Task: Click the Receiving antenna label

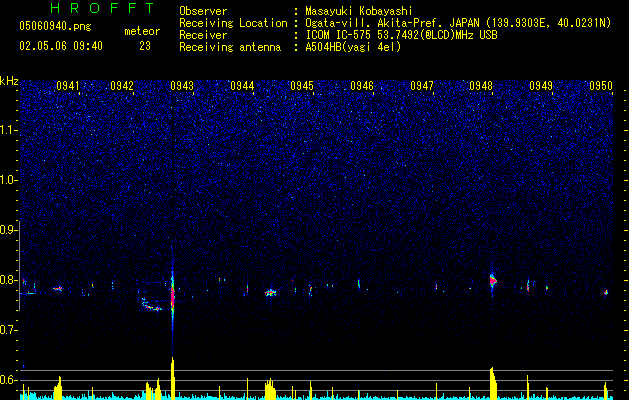Action: (230, 47)
